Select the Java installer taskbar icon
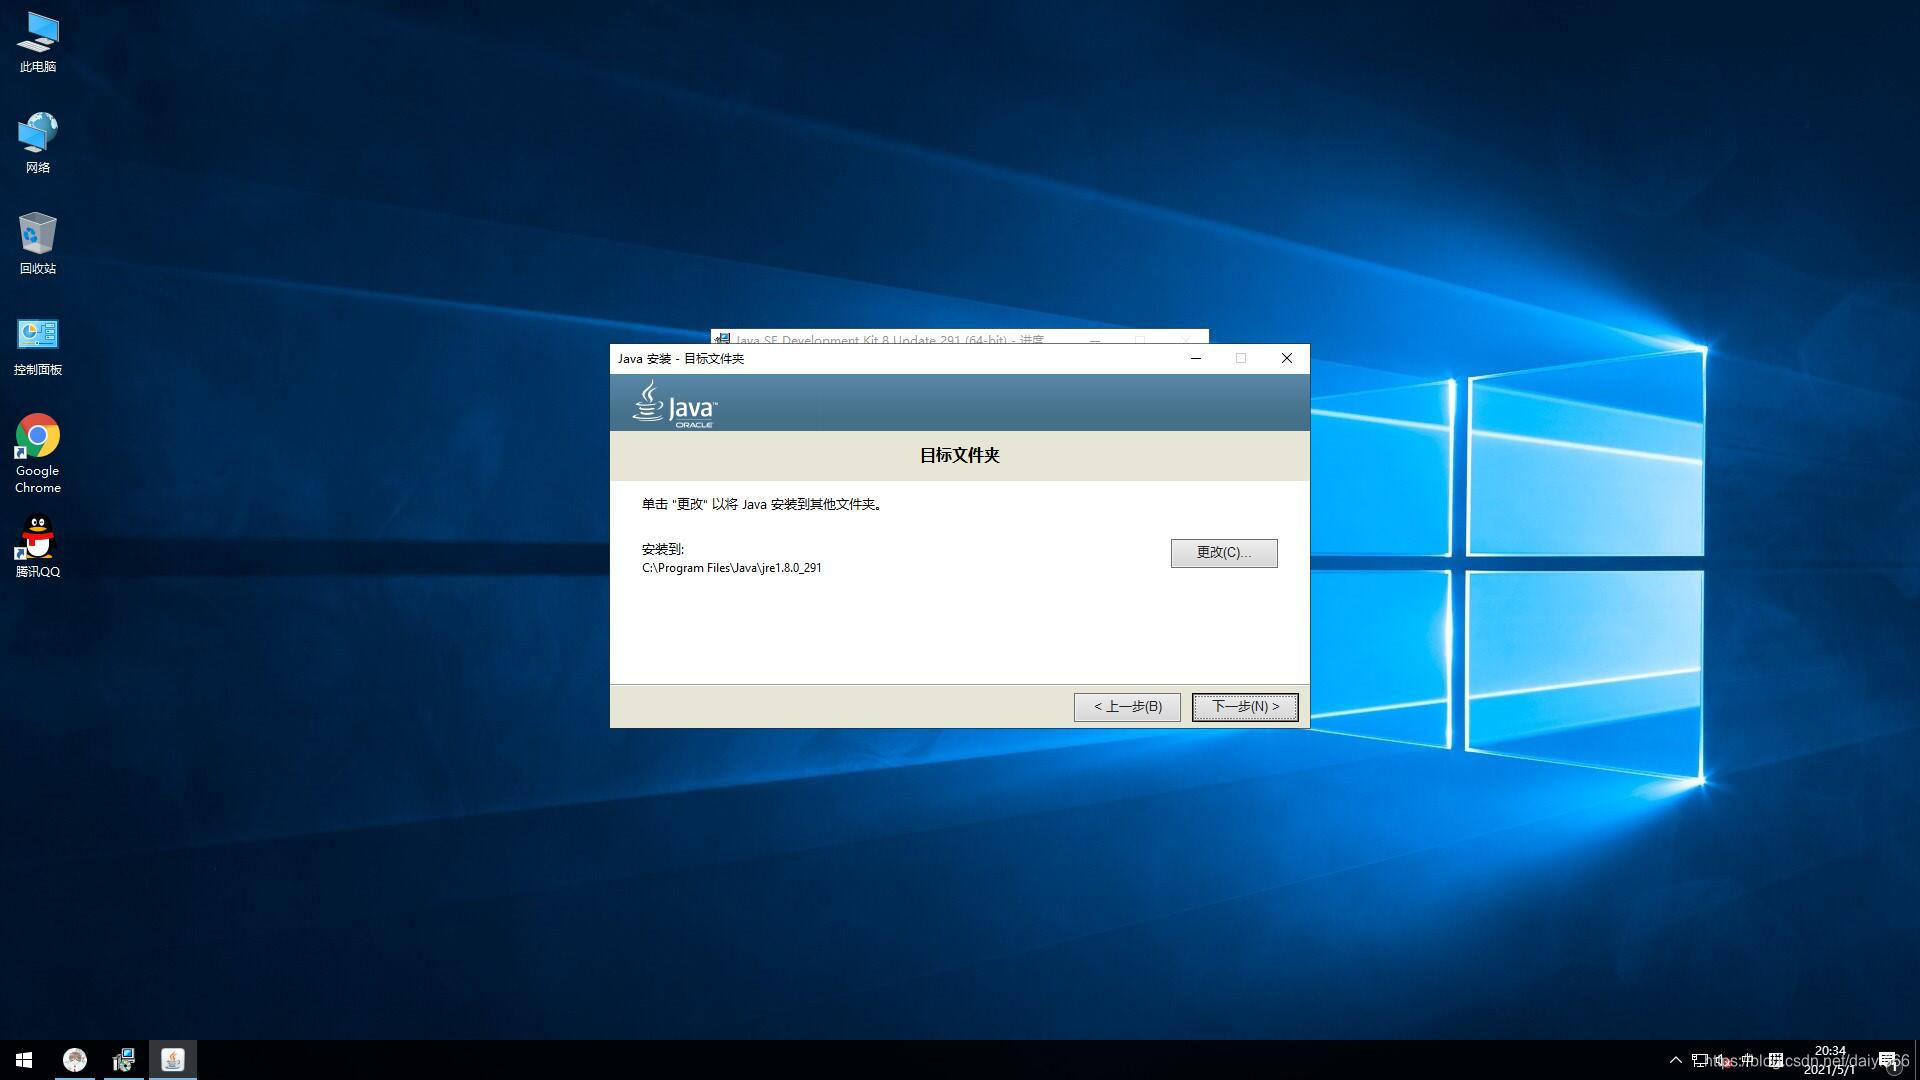The height and width of the screenshot is (1080, 1920). pos(173,1060)
